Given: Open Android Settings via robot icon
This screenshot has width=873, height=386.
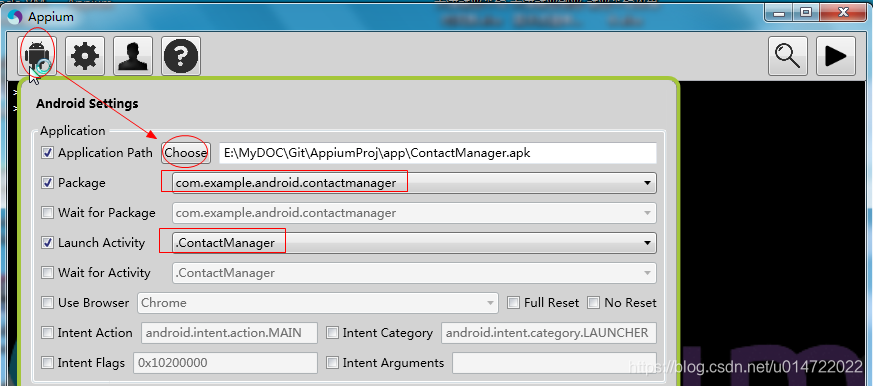Looking at the screenshot, I should point(36,56).
